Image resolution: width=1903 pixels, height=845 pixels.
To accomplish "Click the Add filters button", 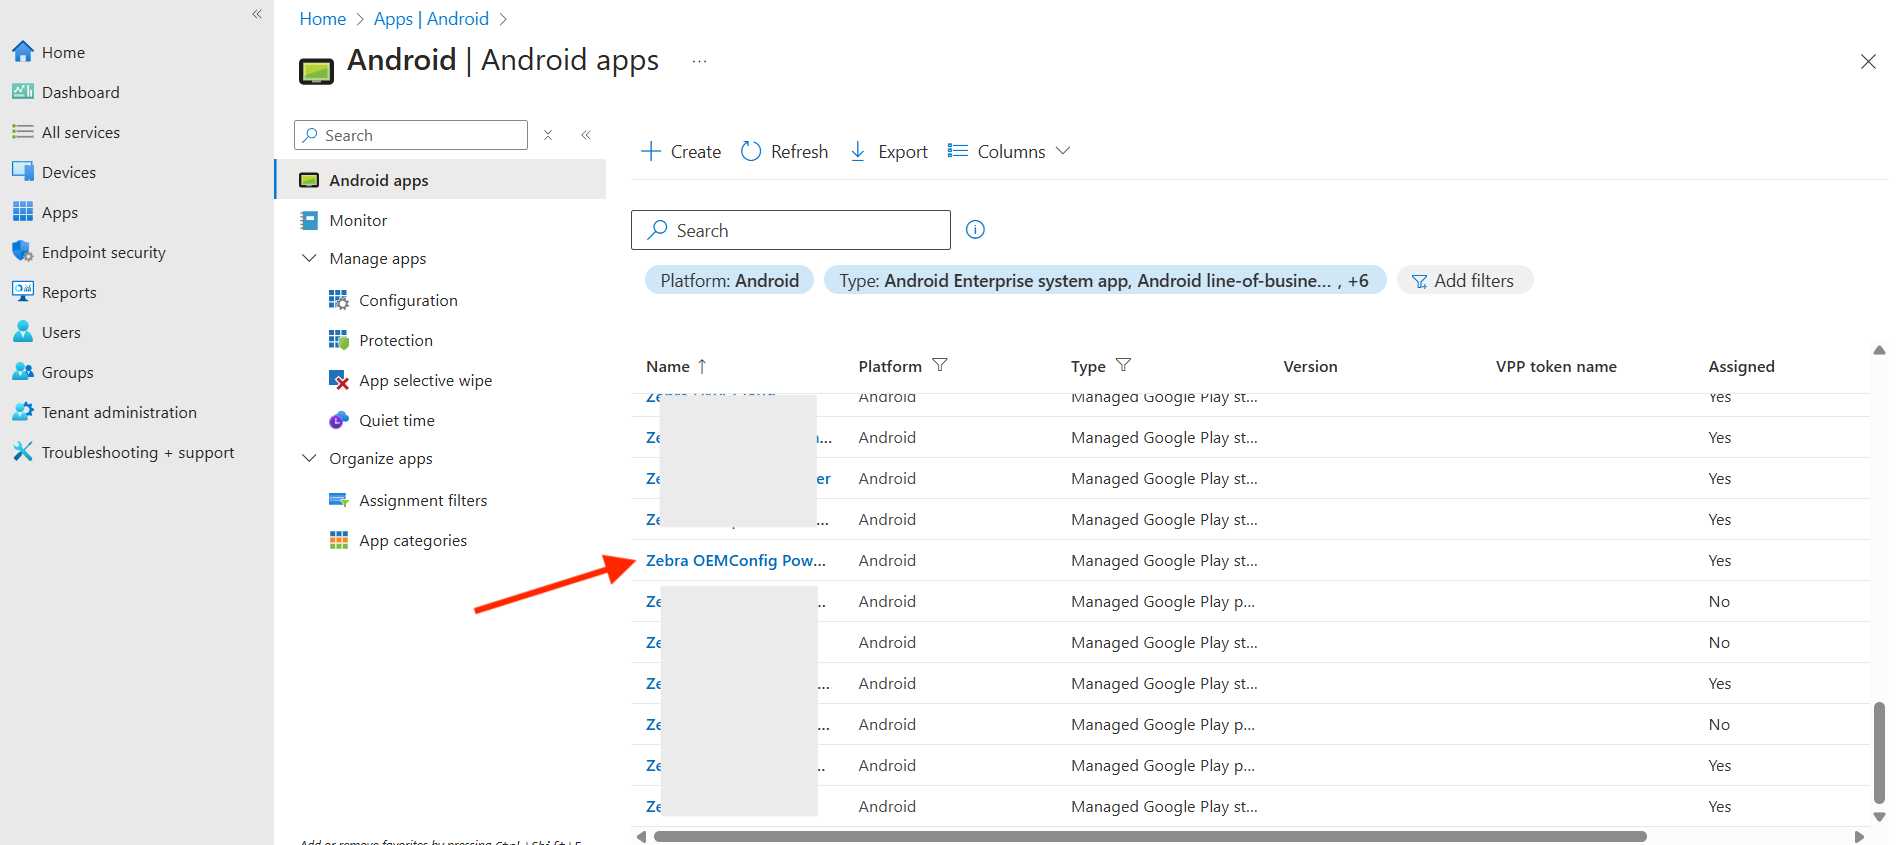I will pos(1464,281).
